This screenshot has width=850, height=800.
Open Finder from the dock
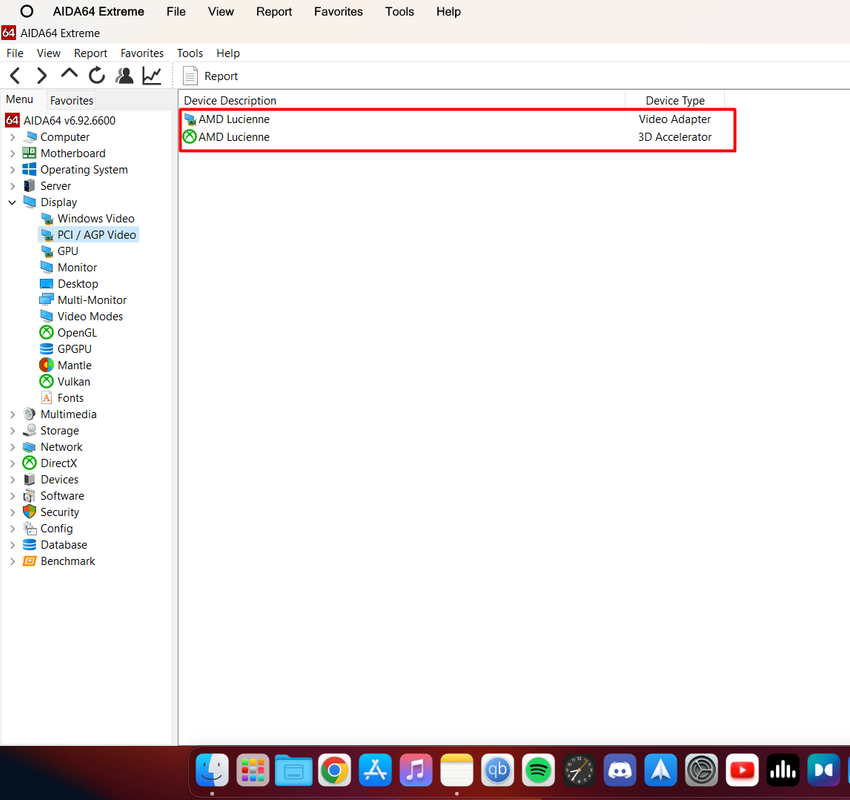point(212,770)
